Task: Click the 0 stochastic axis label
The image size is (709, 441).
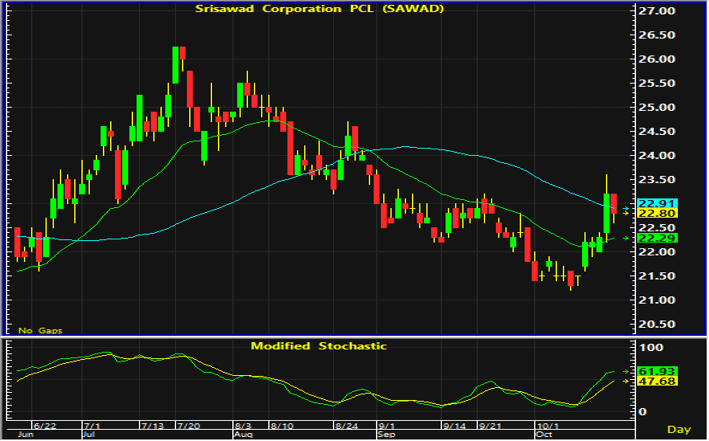Action: click(643, 412)
